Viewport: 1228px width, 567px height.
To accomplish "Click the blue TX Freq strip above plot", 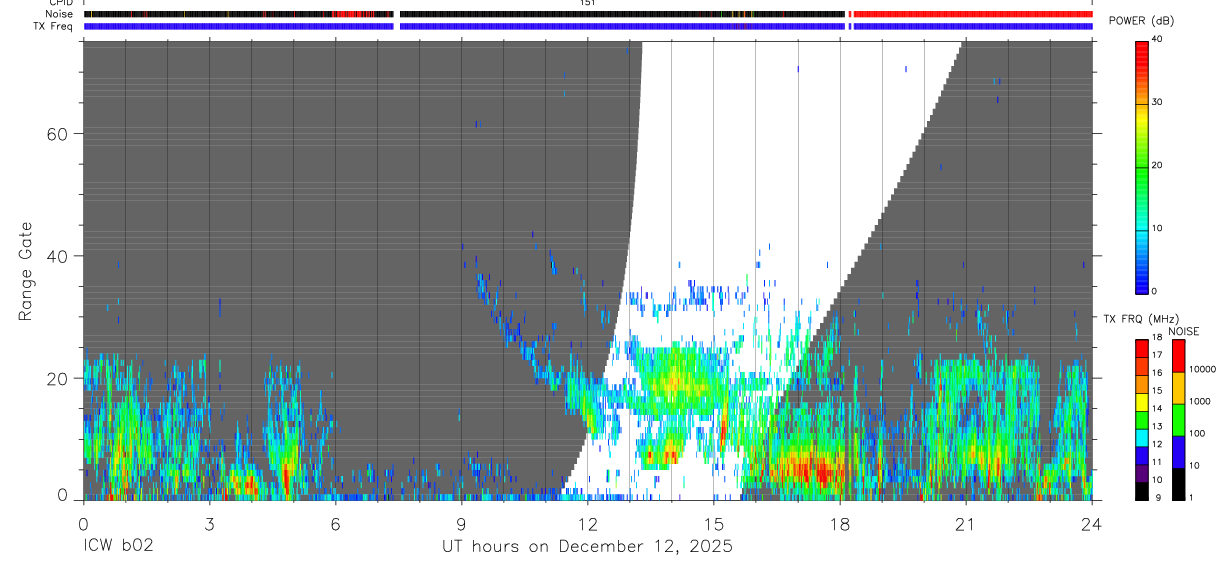I will (588, 26).
